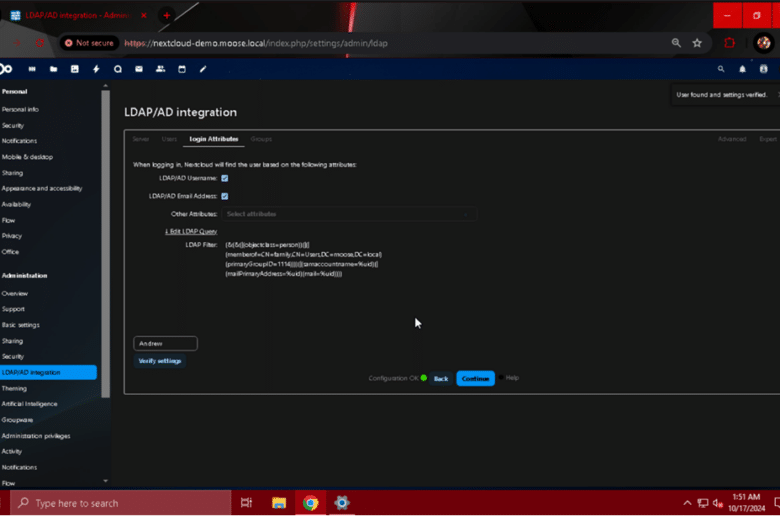The image size is (780, 516).
Task: Switch to the Users tab
Action: coord(169,139)
